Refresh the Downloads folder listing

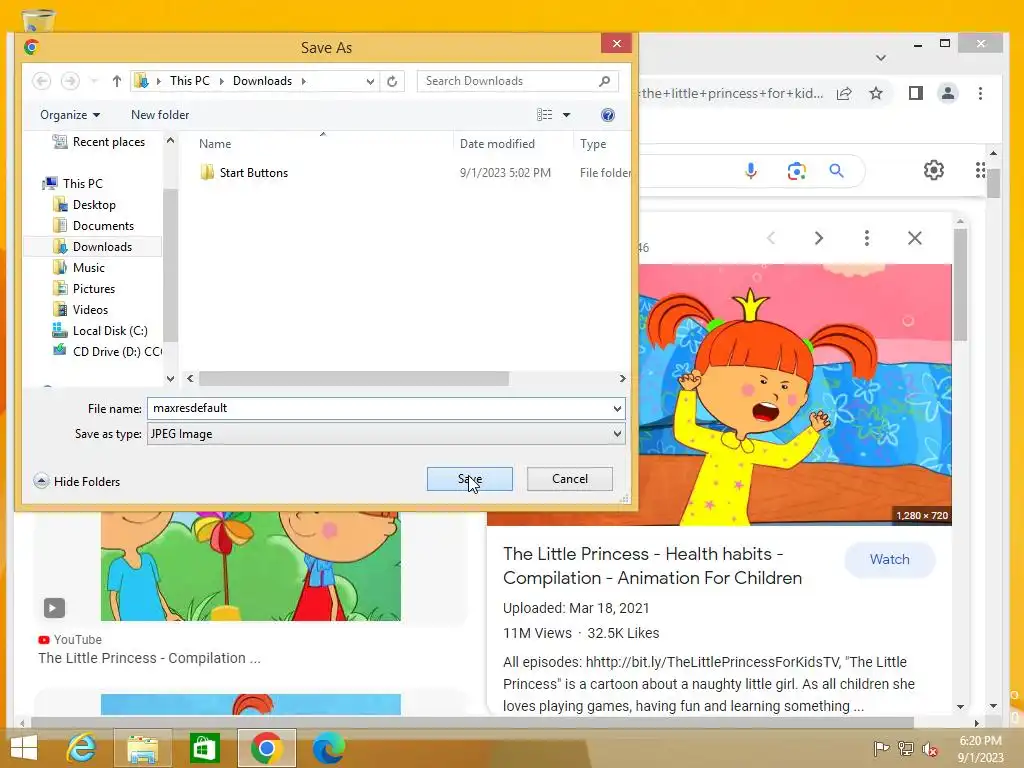tap(392, 81)
